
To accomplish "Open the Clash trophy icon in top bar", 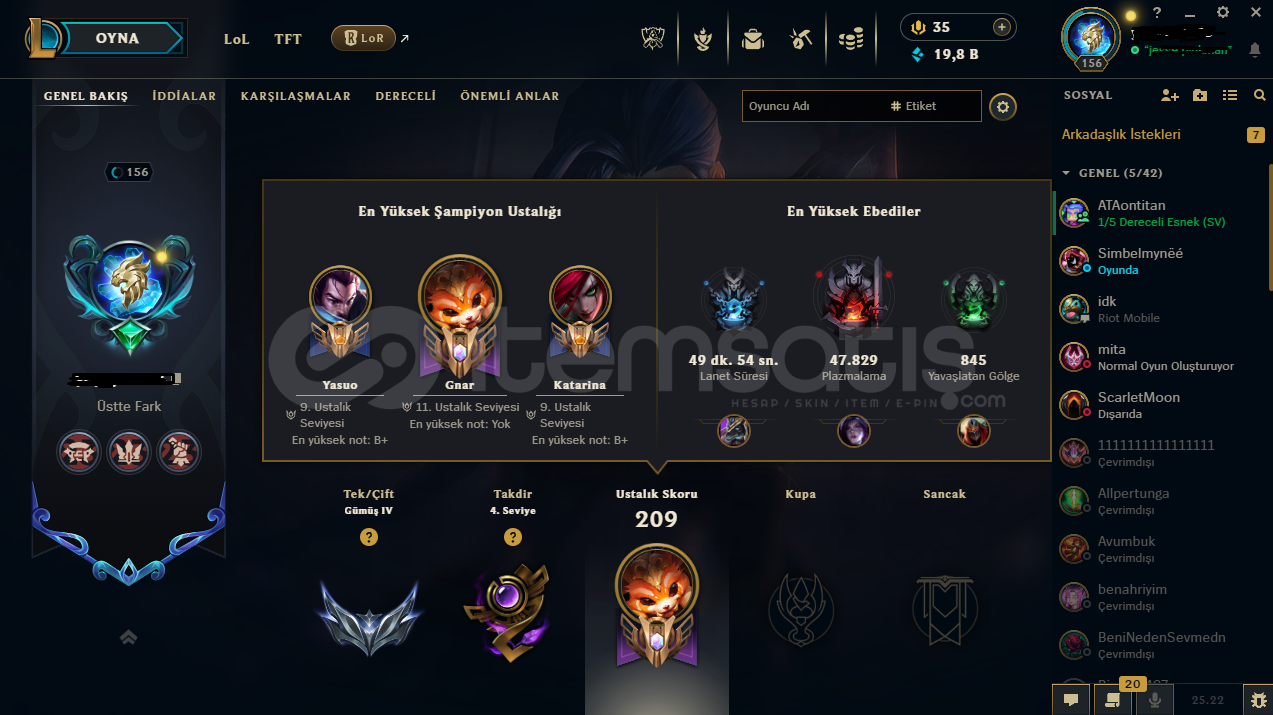I will 653,39.
